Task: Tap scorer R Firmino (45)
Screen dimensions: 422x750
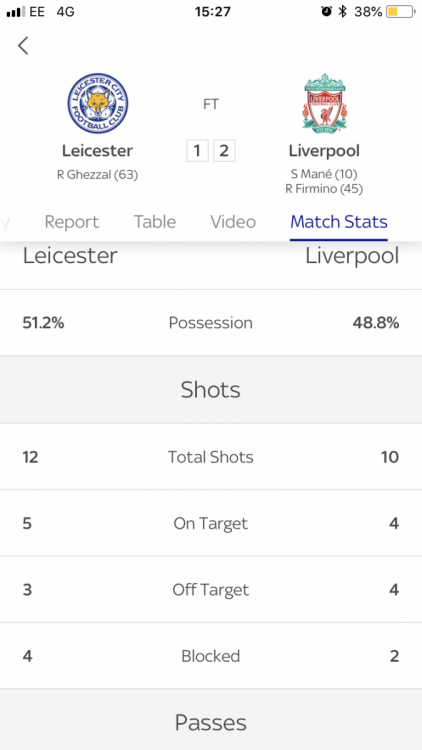Action: [x=324, y=189]
